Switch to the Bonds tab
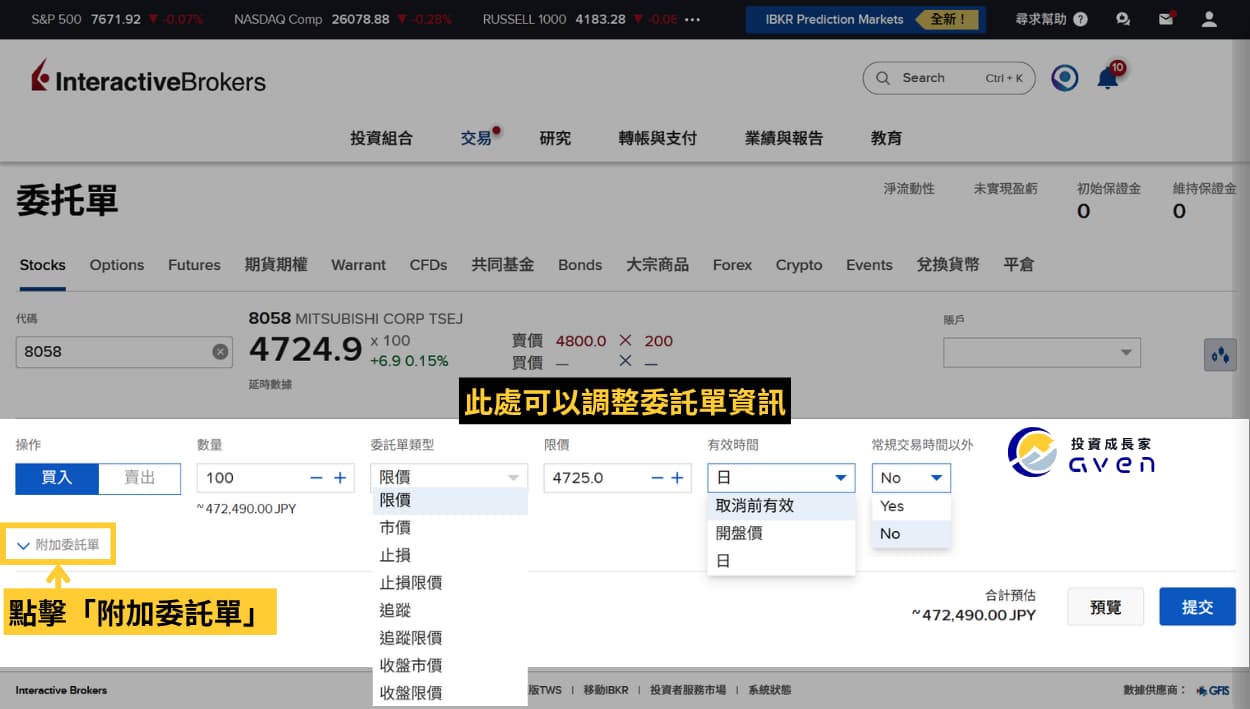 [580, 265]
